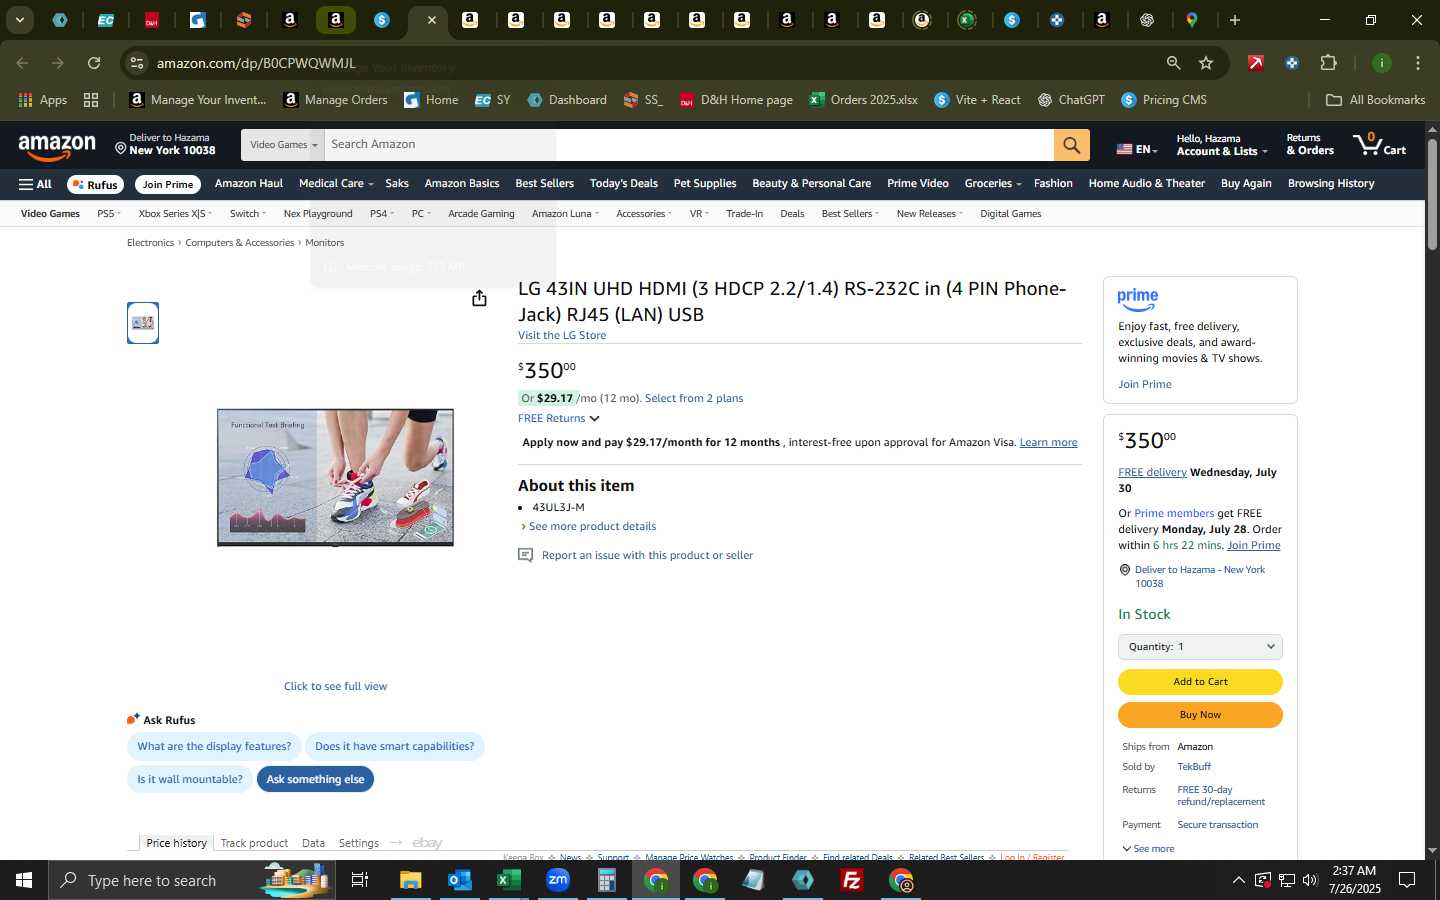Open Chrome zoom magnifier icon in address bar
This screenshot has height=900, width=1440.
[1173, 63]
